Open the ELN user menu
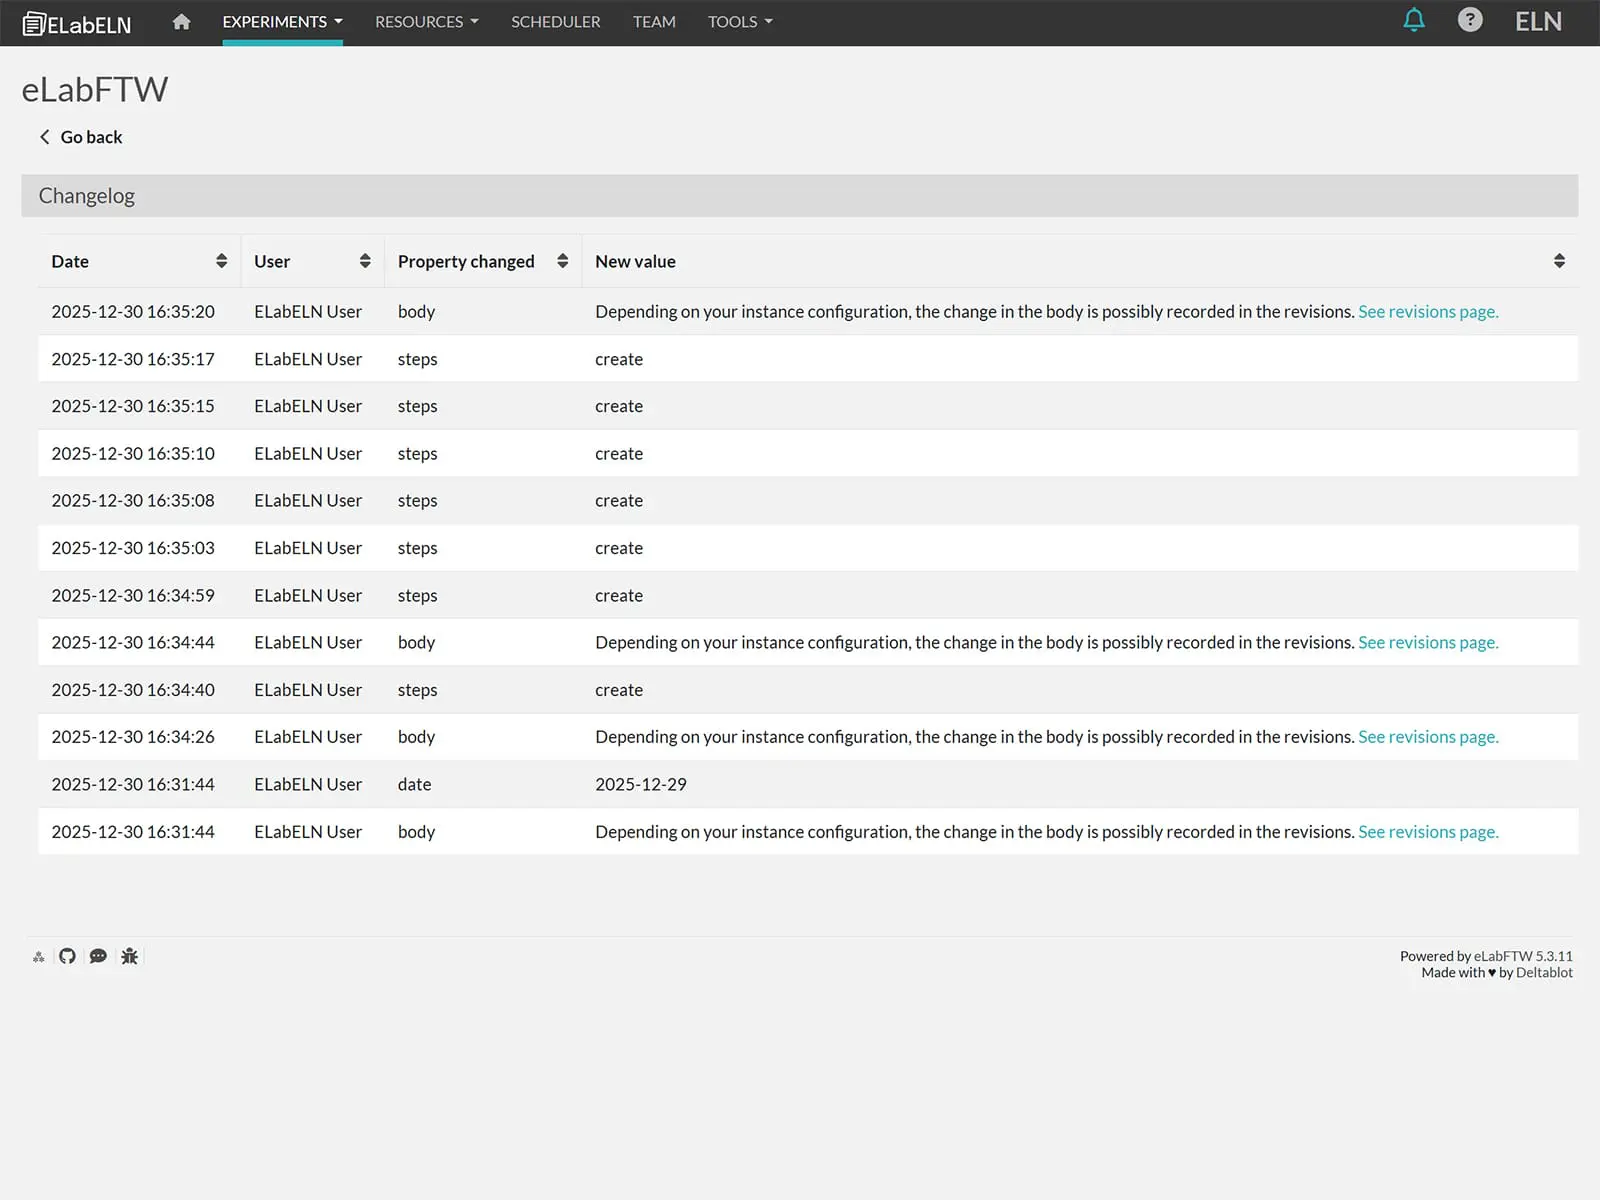The width and height of the screenshot is (1600, 1200). 1537,22
